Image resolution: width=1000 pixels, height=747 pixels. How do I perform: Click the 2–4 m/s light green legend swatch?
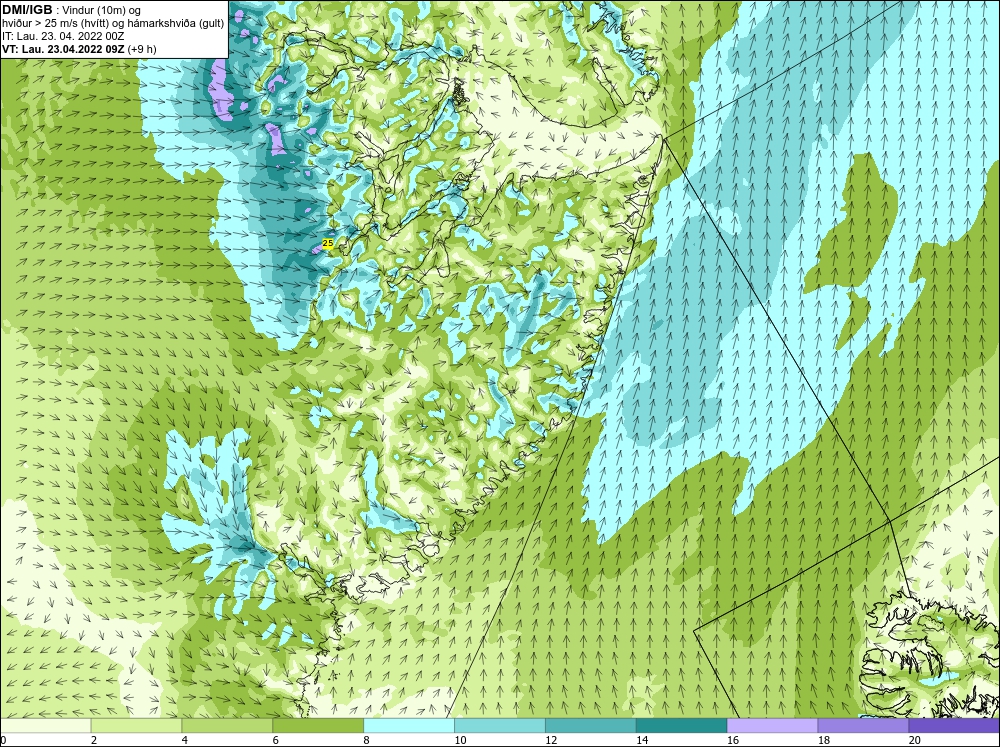pos(136,726)
